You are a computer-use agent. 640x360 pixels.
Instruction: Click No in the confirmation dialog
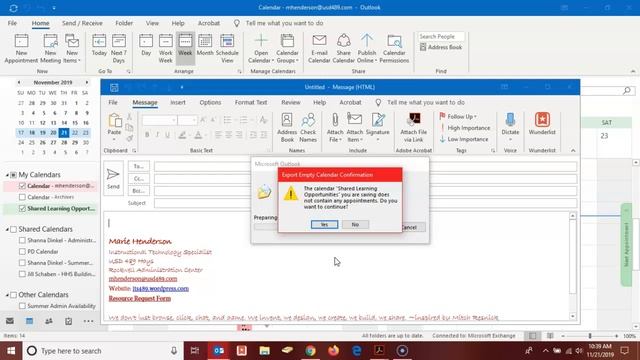tap(355, 224)
